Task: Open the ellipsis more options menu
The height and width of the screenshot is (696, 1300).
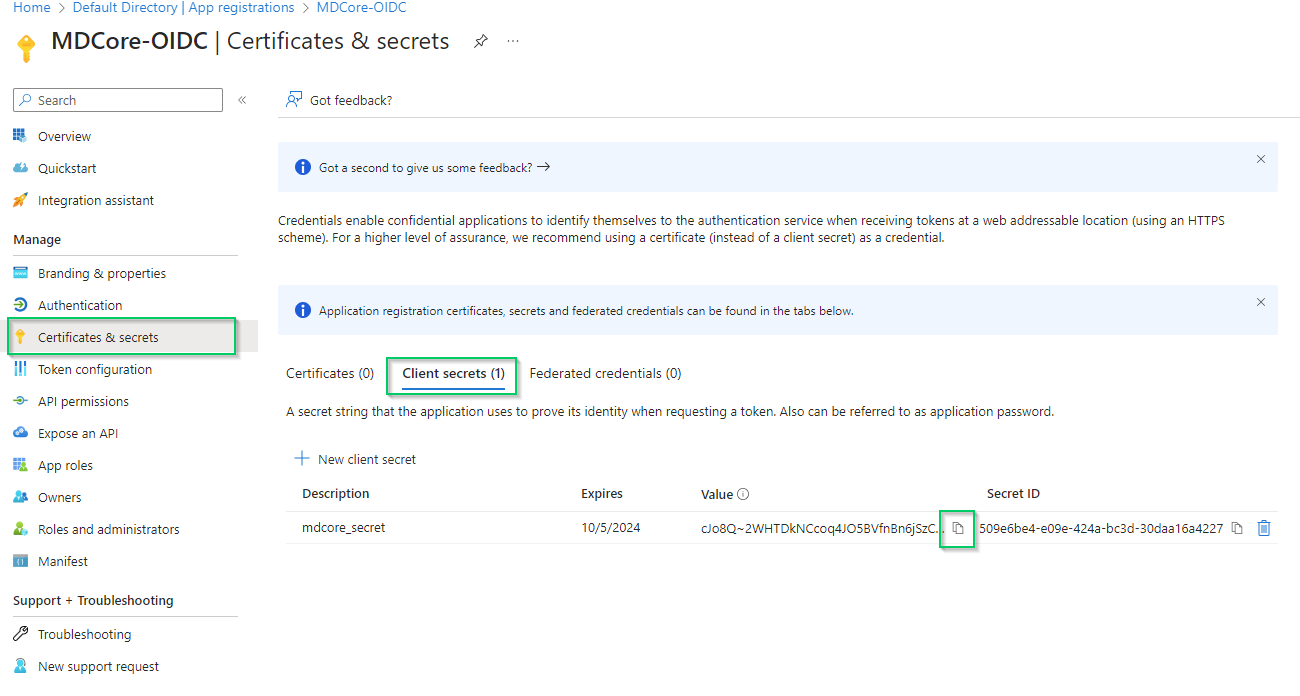Action: click(513, 42)
